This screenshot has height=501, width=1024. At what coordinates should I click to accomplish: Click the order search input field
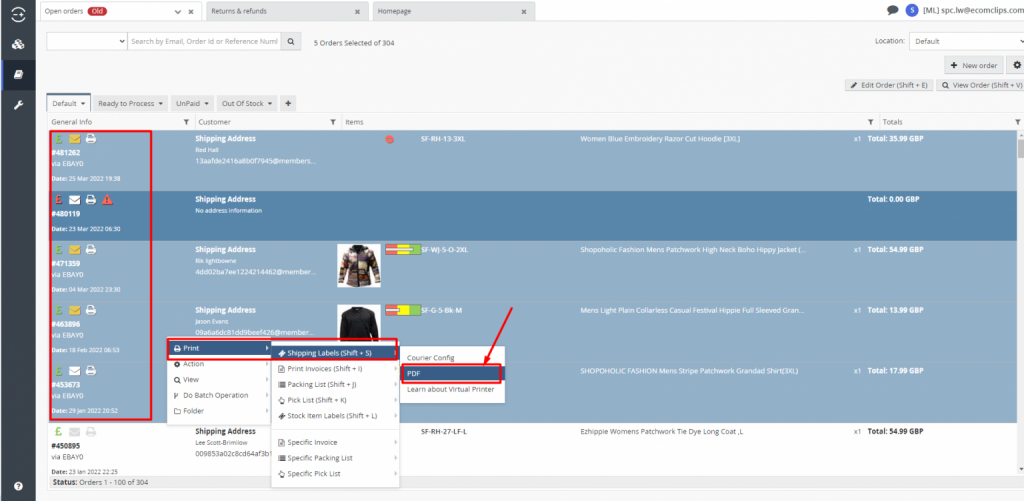point(204,41)
